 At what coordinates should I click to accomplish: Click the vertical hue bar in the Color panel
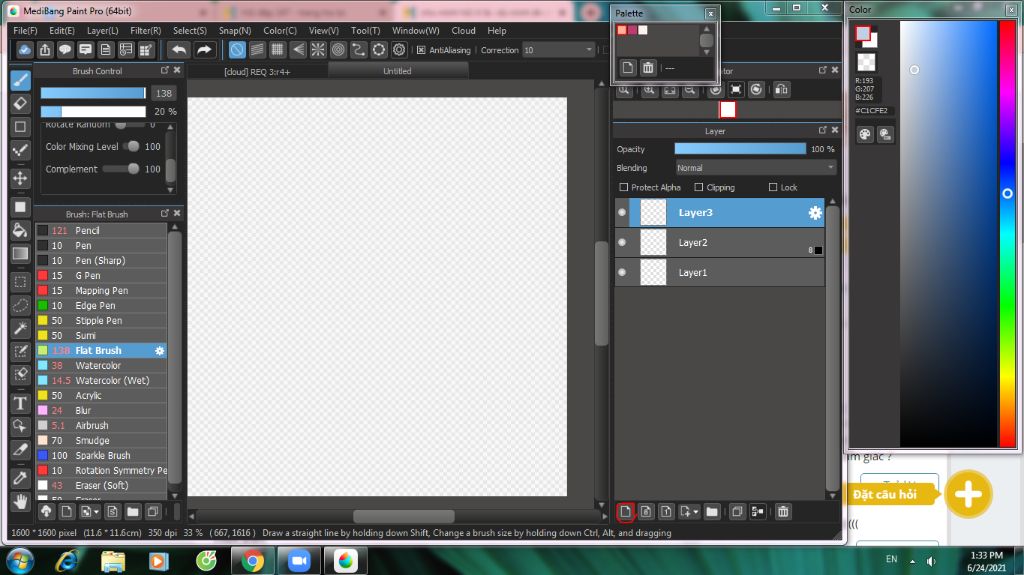(x=1008, y=234)
